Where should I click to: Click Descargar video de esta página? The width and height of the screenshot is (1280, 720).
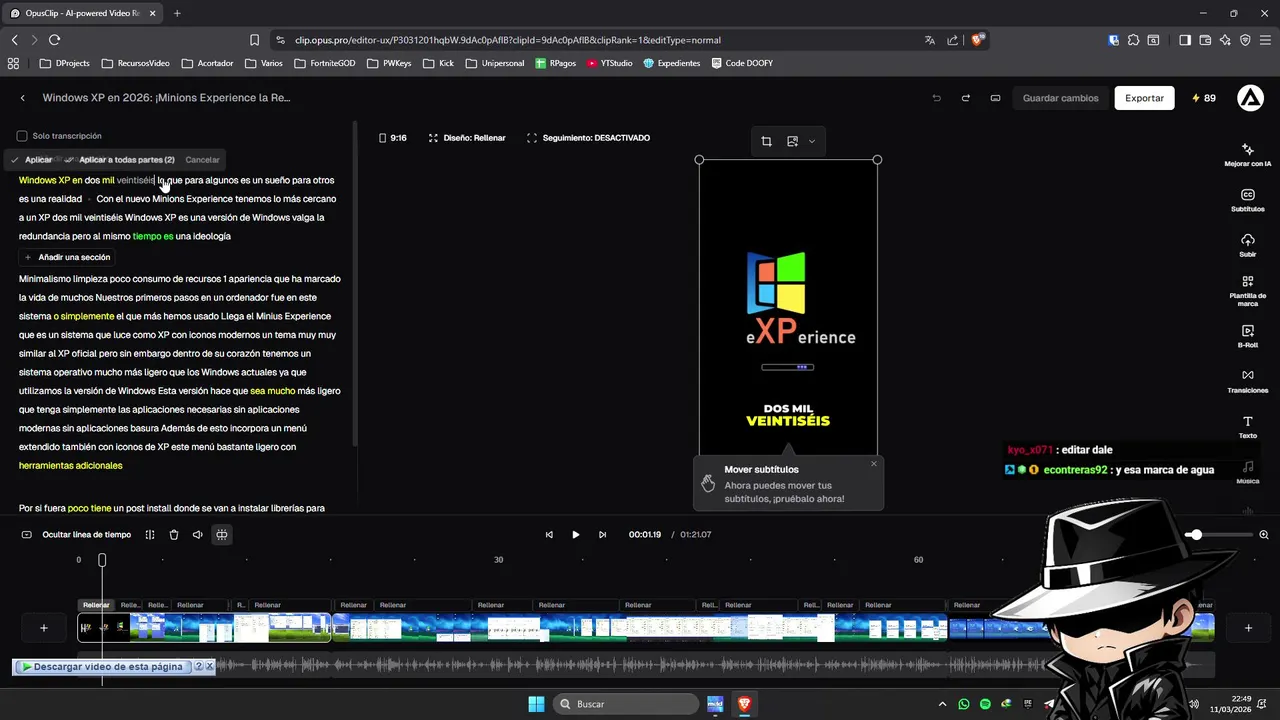(x=102, y=667)
